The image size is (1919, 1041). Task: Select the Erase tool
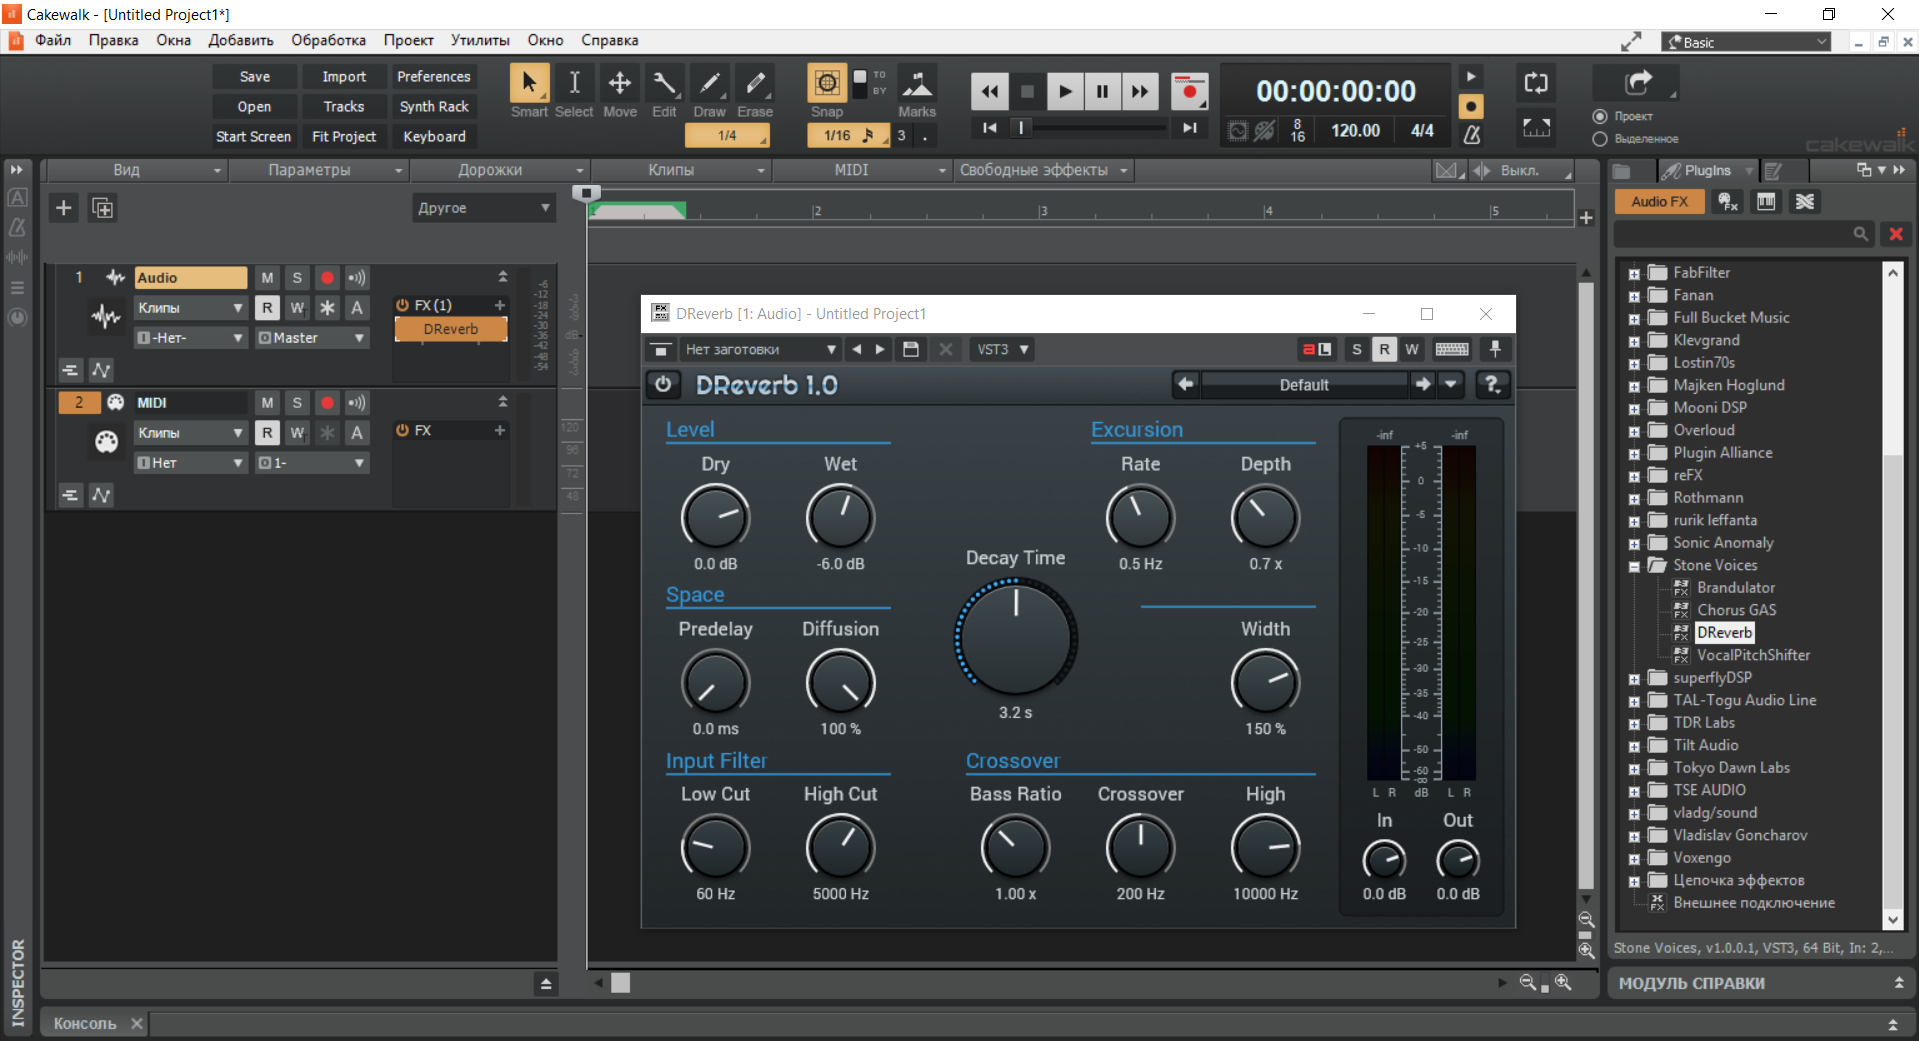755,83
